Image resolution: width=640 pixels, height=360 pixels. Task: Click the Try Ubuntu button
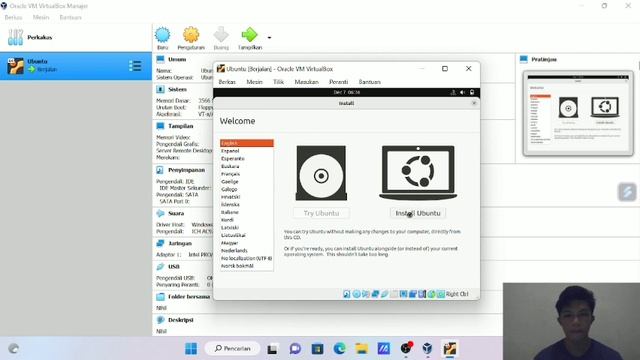point(321,213)
